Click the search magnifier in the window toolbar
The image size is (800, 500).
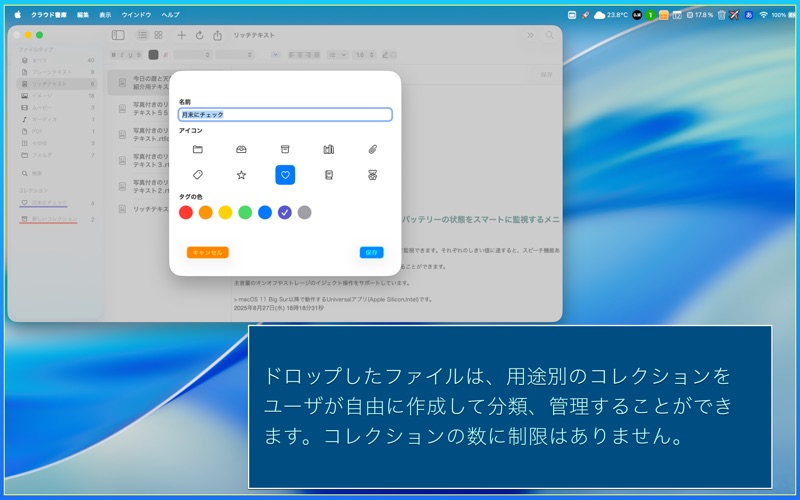pos(549,35)
